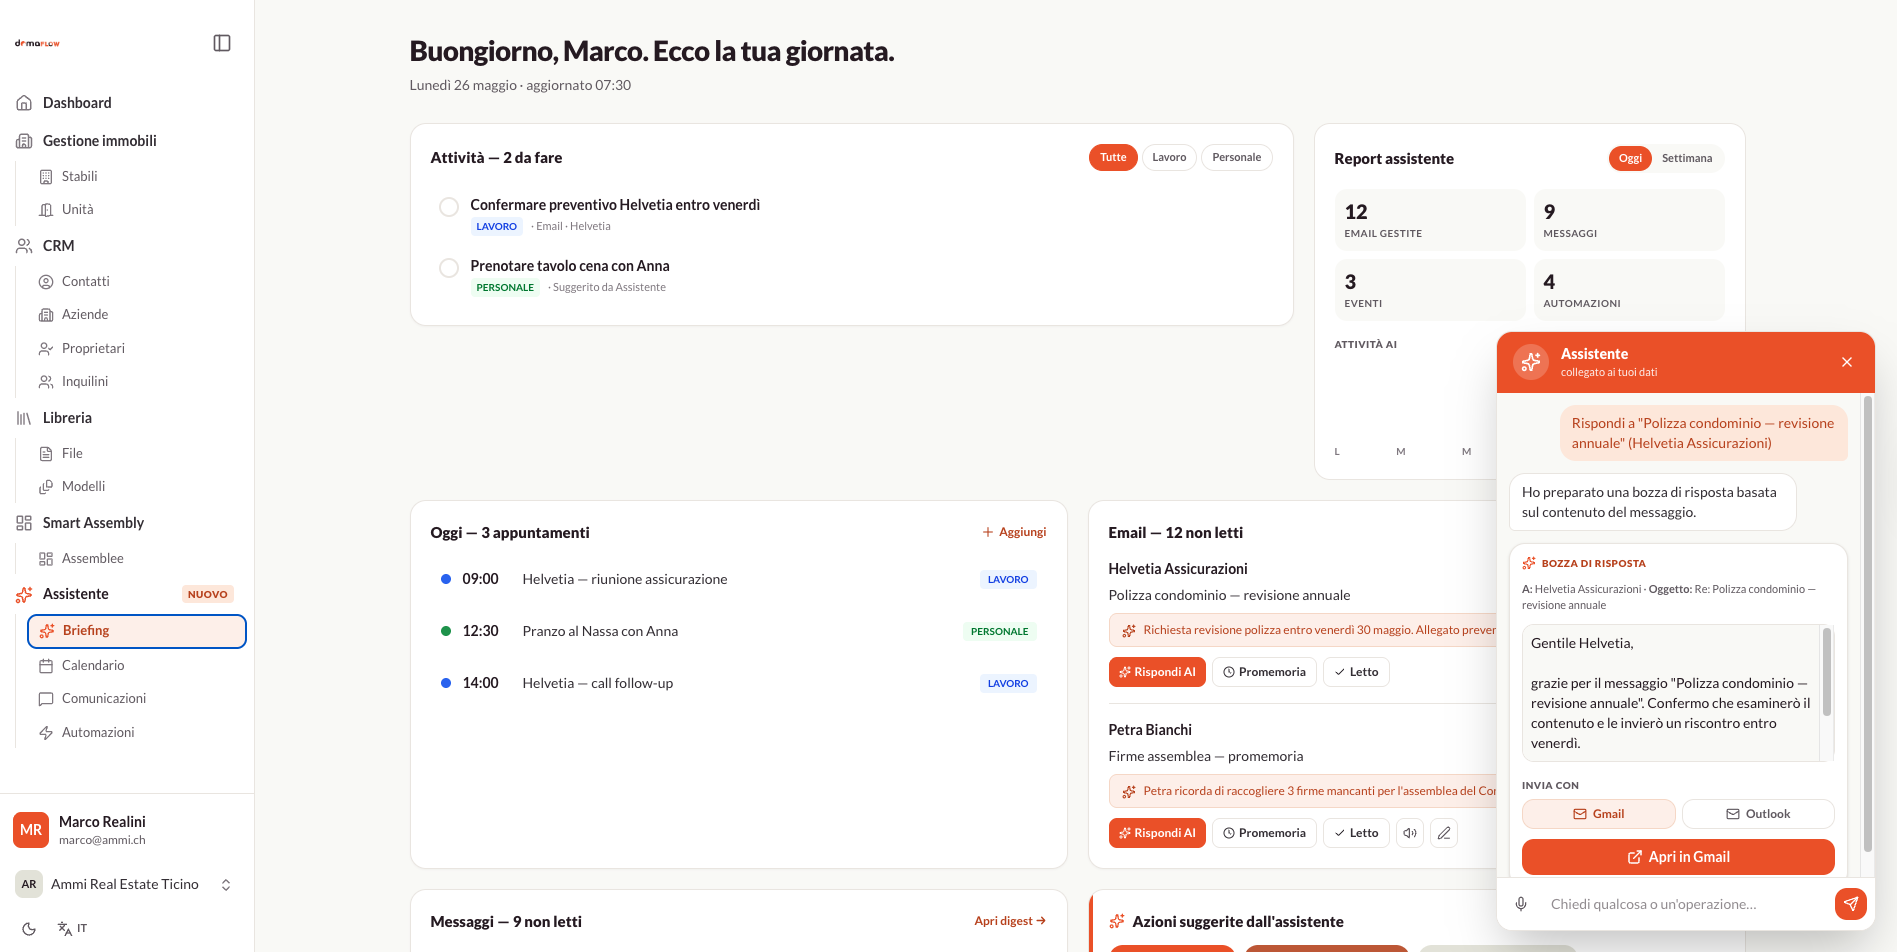
Task: Click Apri in Gmail button
Action: [1678, 857]
